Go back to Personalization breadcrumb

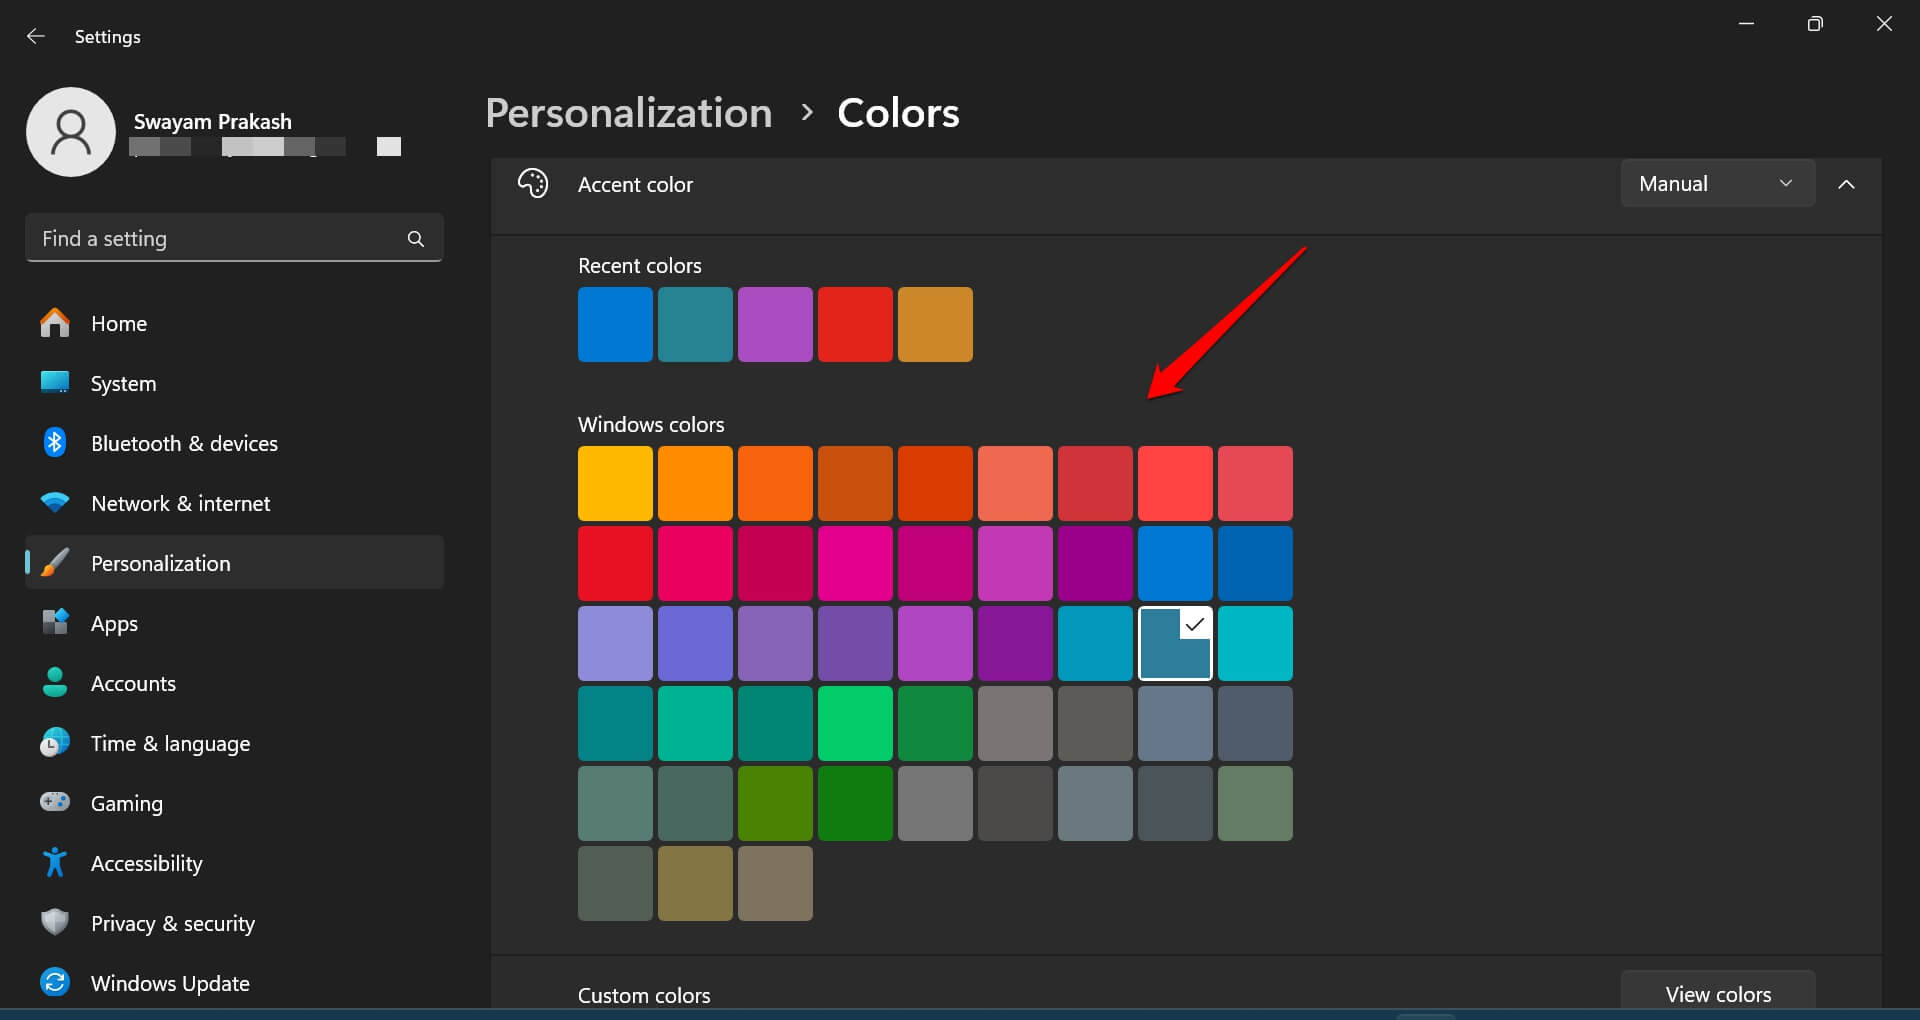629,113
